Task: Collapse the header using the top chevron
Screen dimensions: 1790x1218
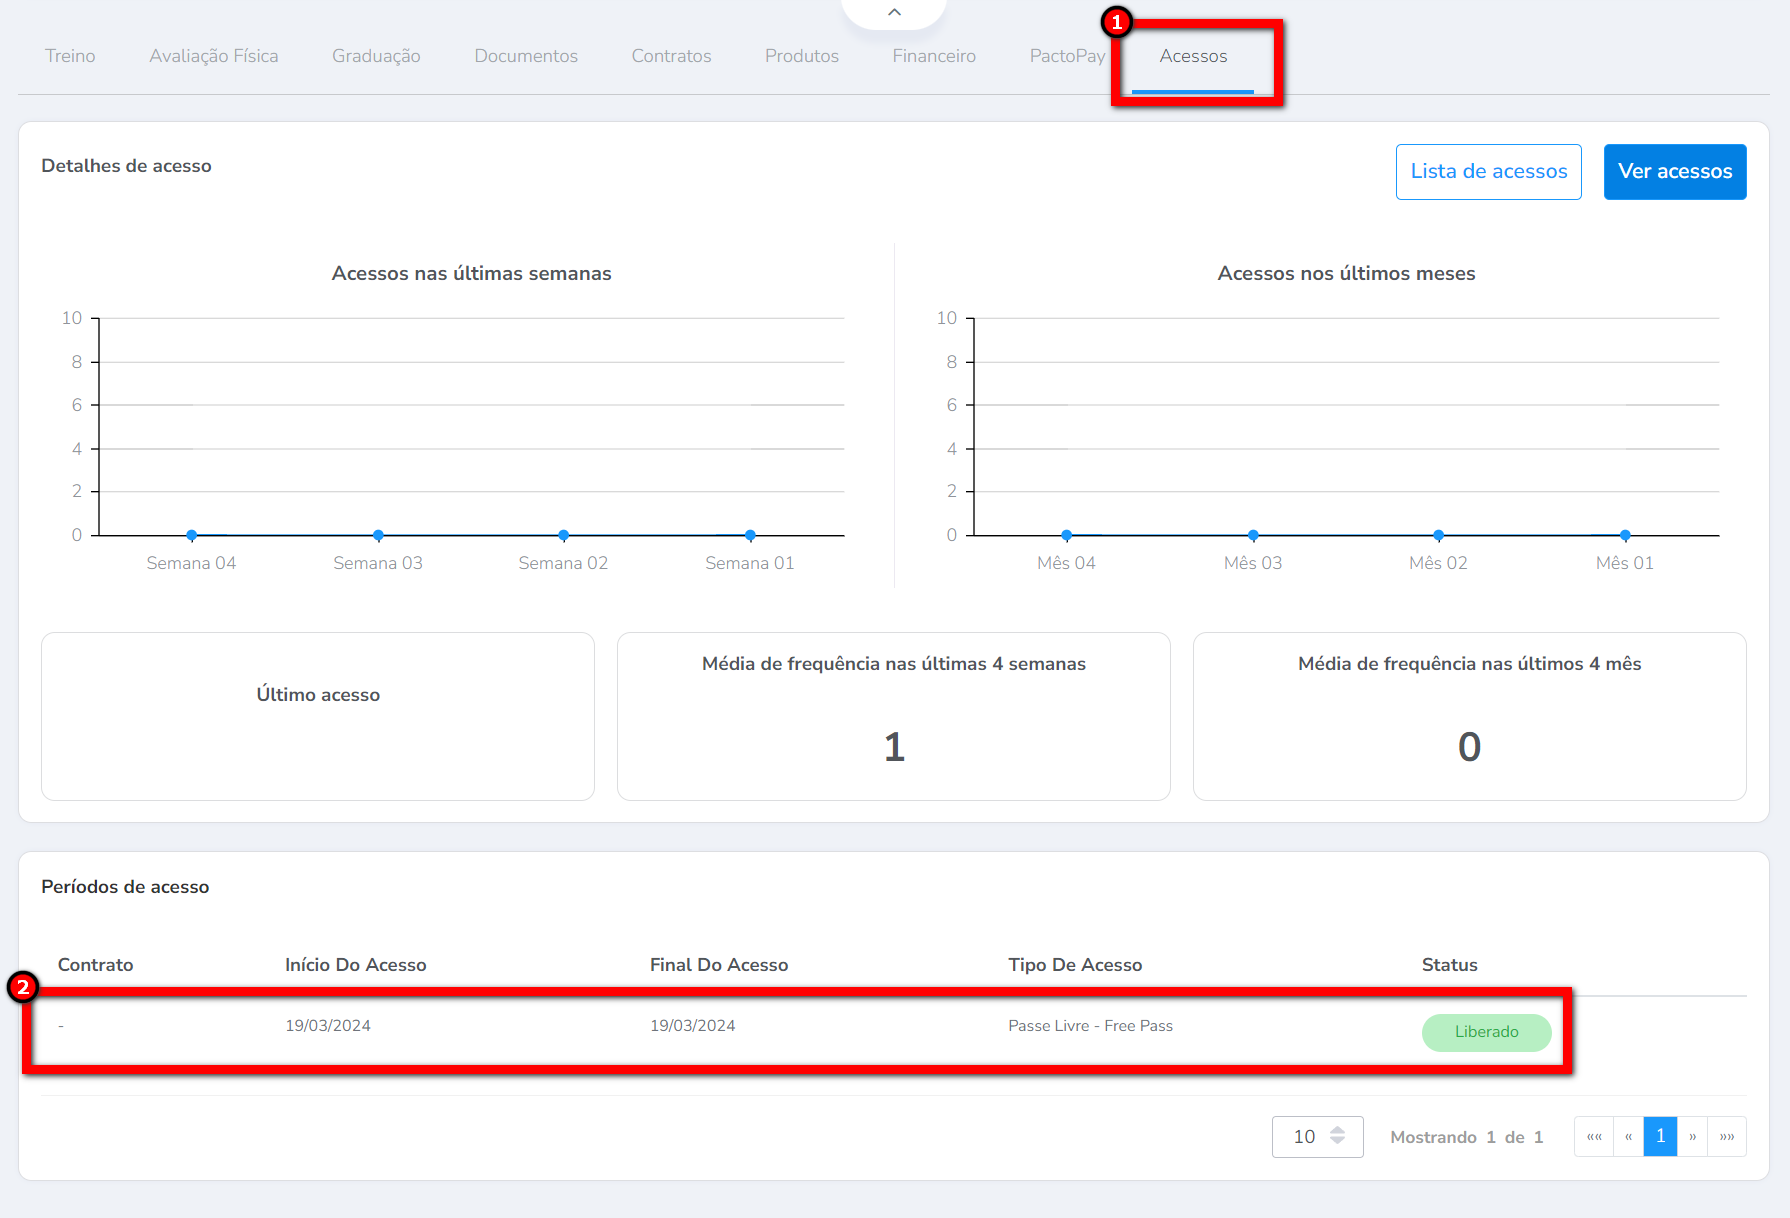Action: pos(894,12)
